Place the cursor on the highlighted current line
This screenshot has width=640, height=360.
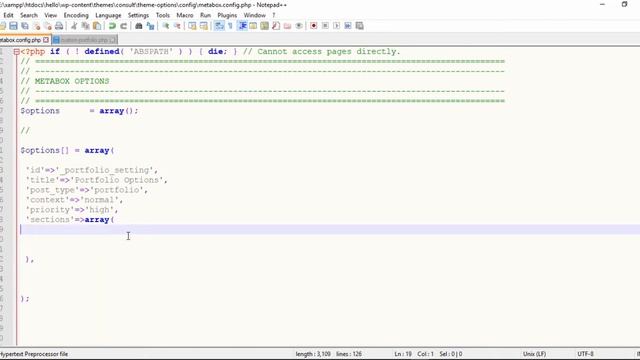(320, 229)
